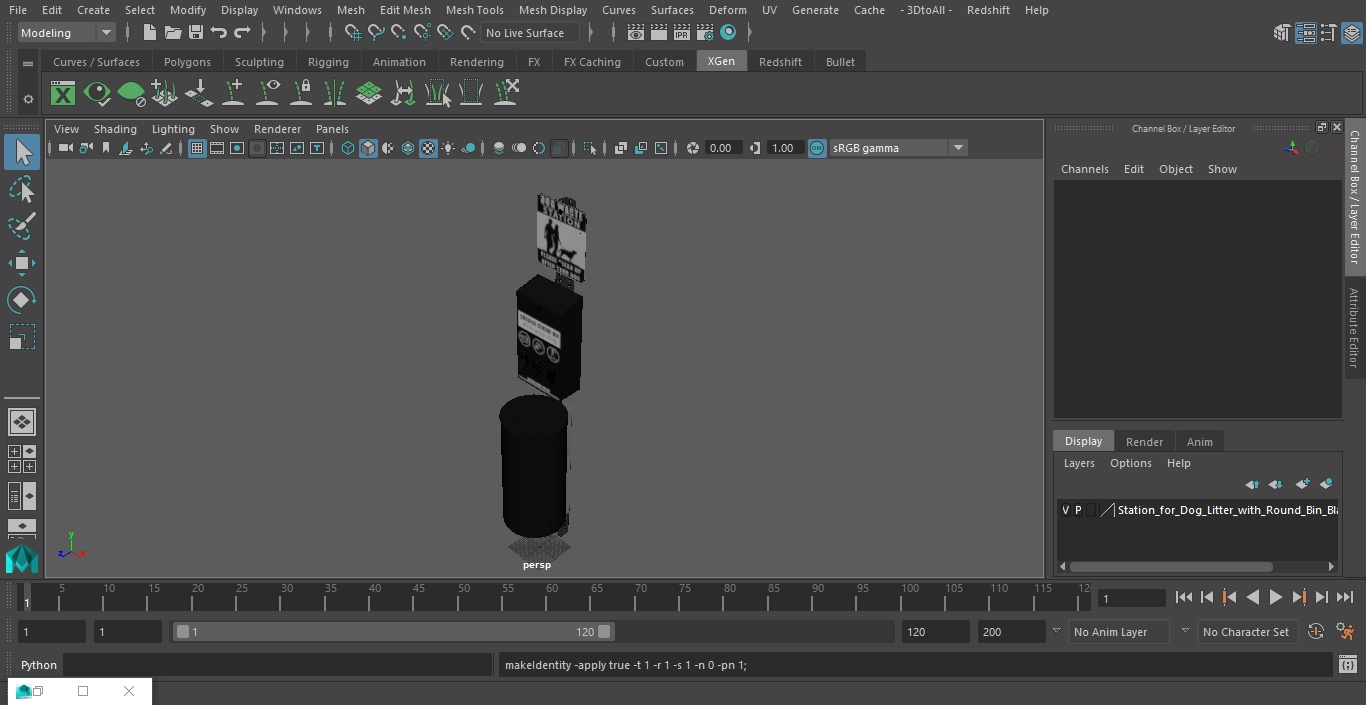Viewport: 1366px width, 705px height.
Task: Redo action arrow
Action: click(242, 33)
